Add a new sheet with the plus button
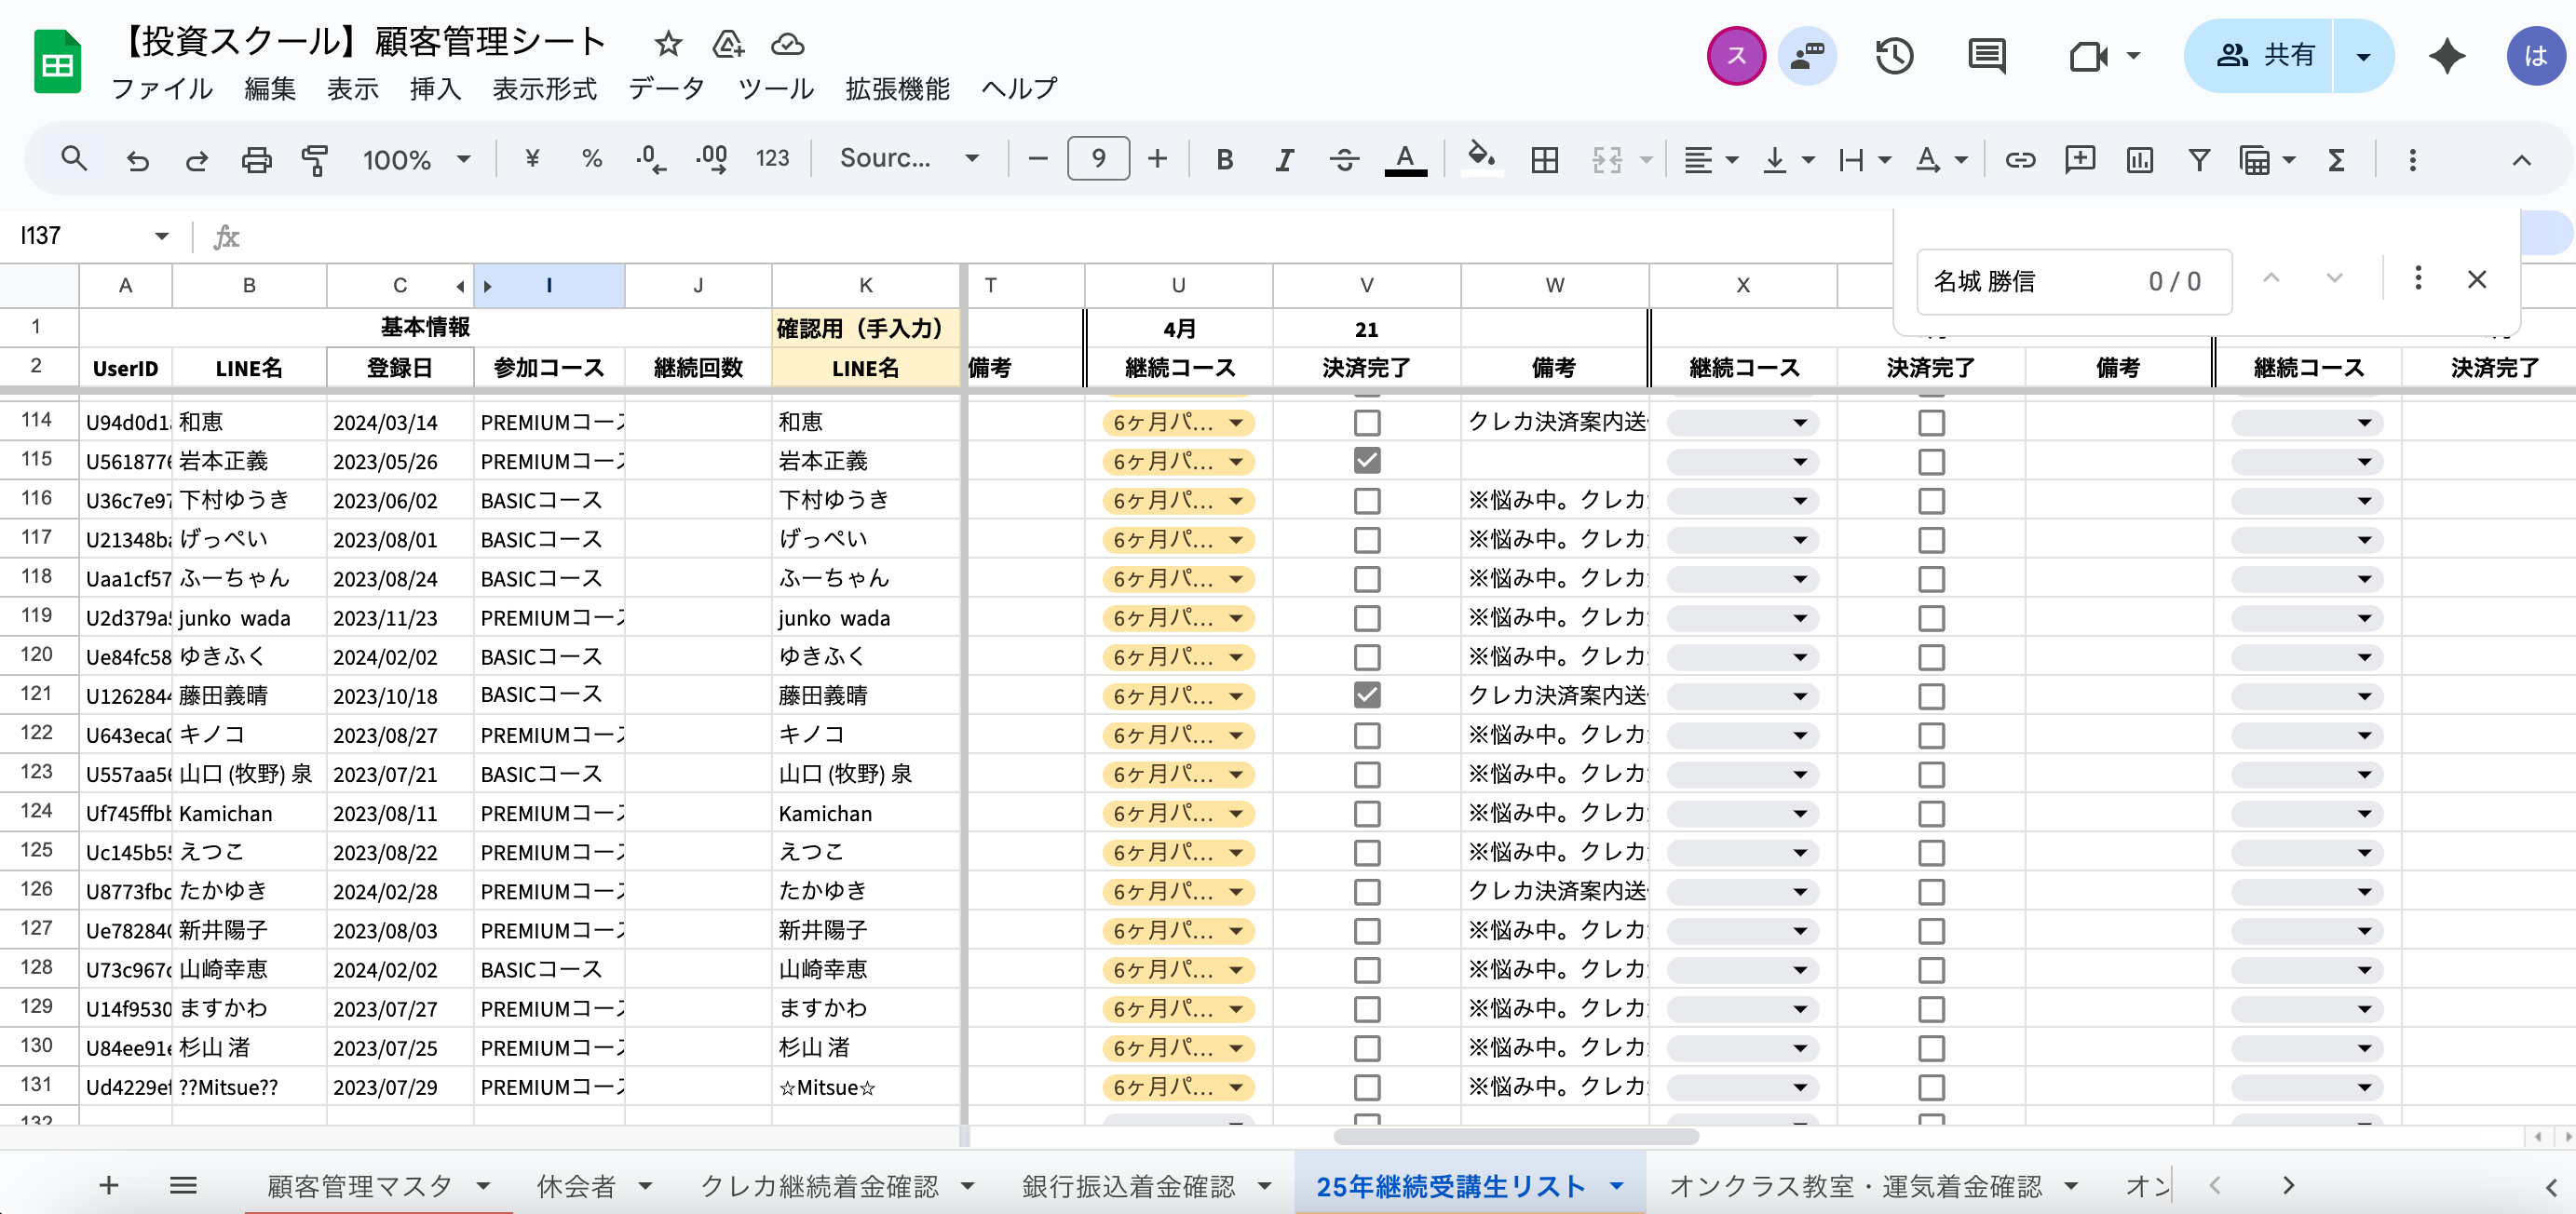Viewport: 2576px width, 1214px height. tap(108, 1186)
